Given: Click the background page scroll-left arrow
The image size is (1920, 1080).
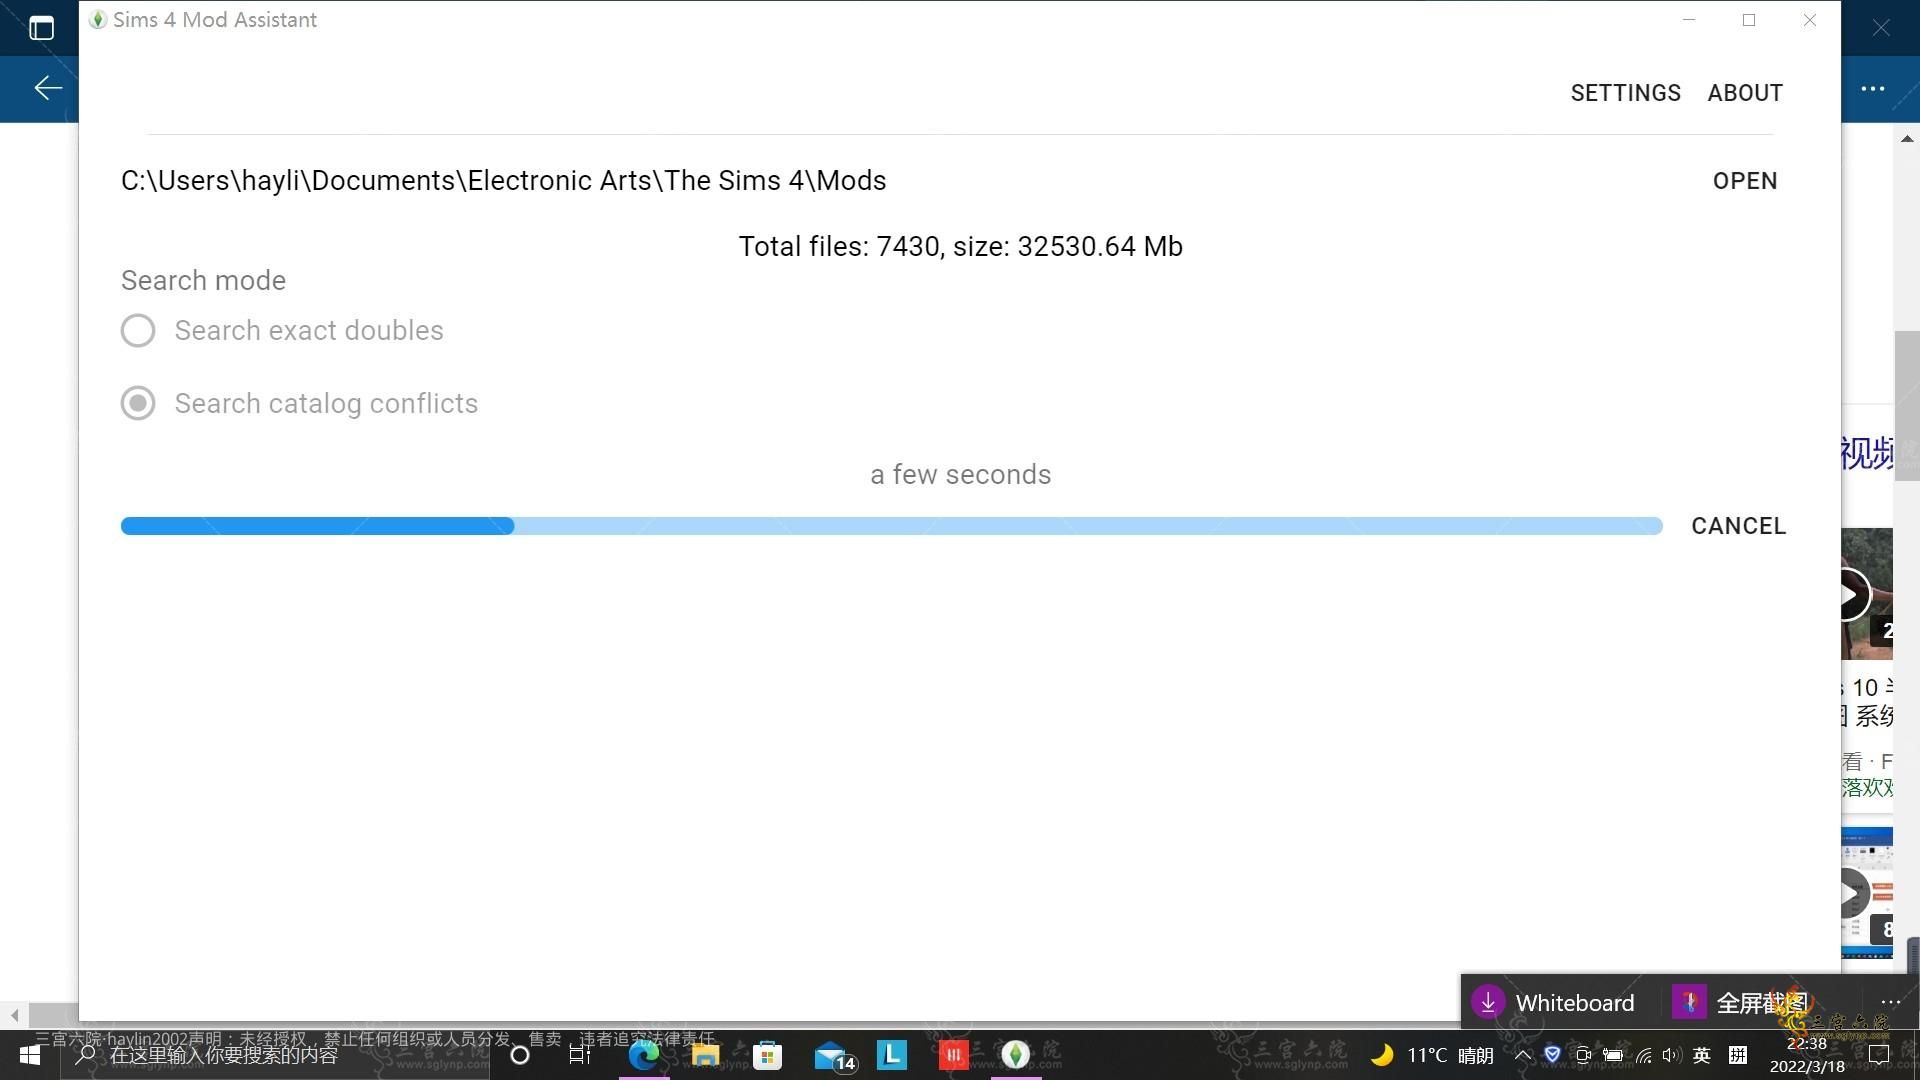Looking at the screenshot, I should point(14,1015).
